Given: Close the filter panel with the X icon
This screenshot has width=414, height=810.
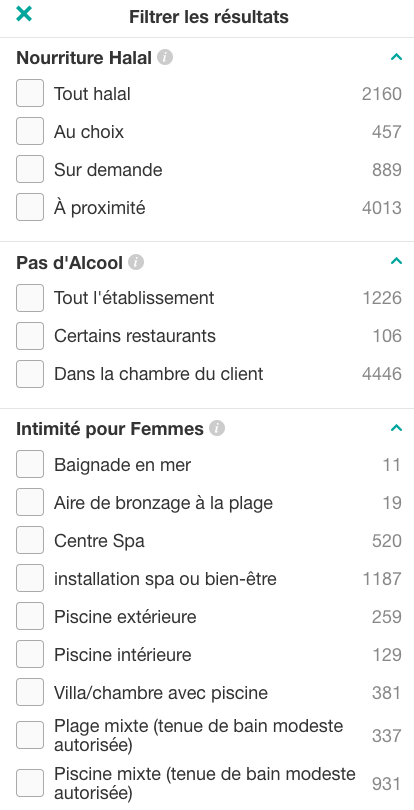Looking at the screenshot, I should [24, 14].
